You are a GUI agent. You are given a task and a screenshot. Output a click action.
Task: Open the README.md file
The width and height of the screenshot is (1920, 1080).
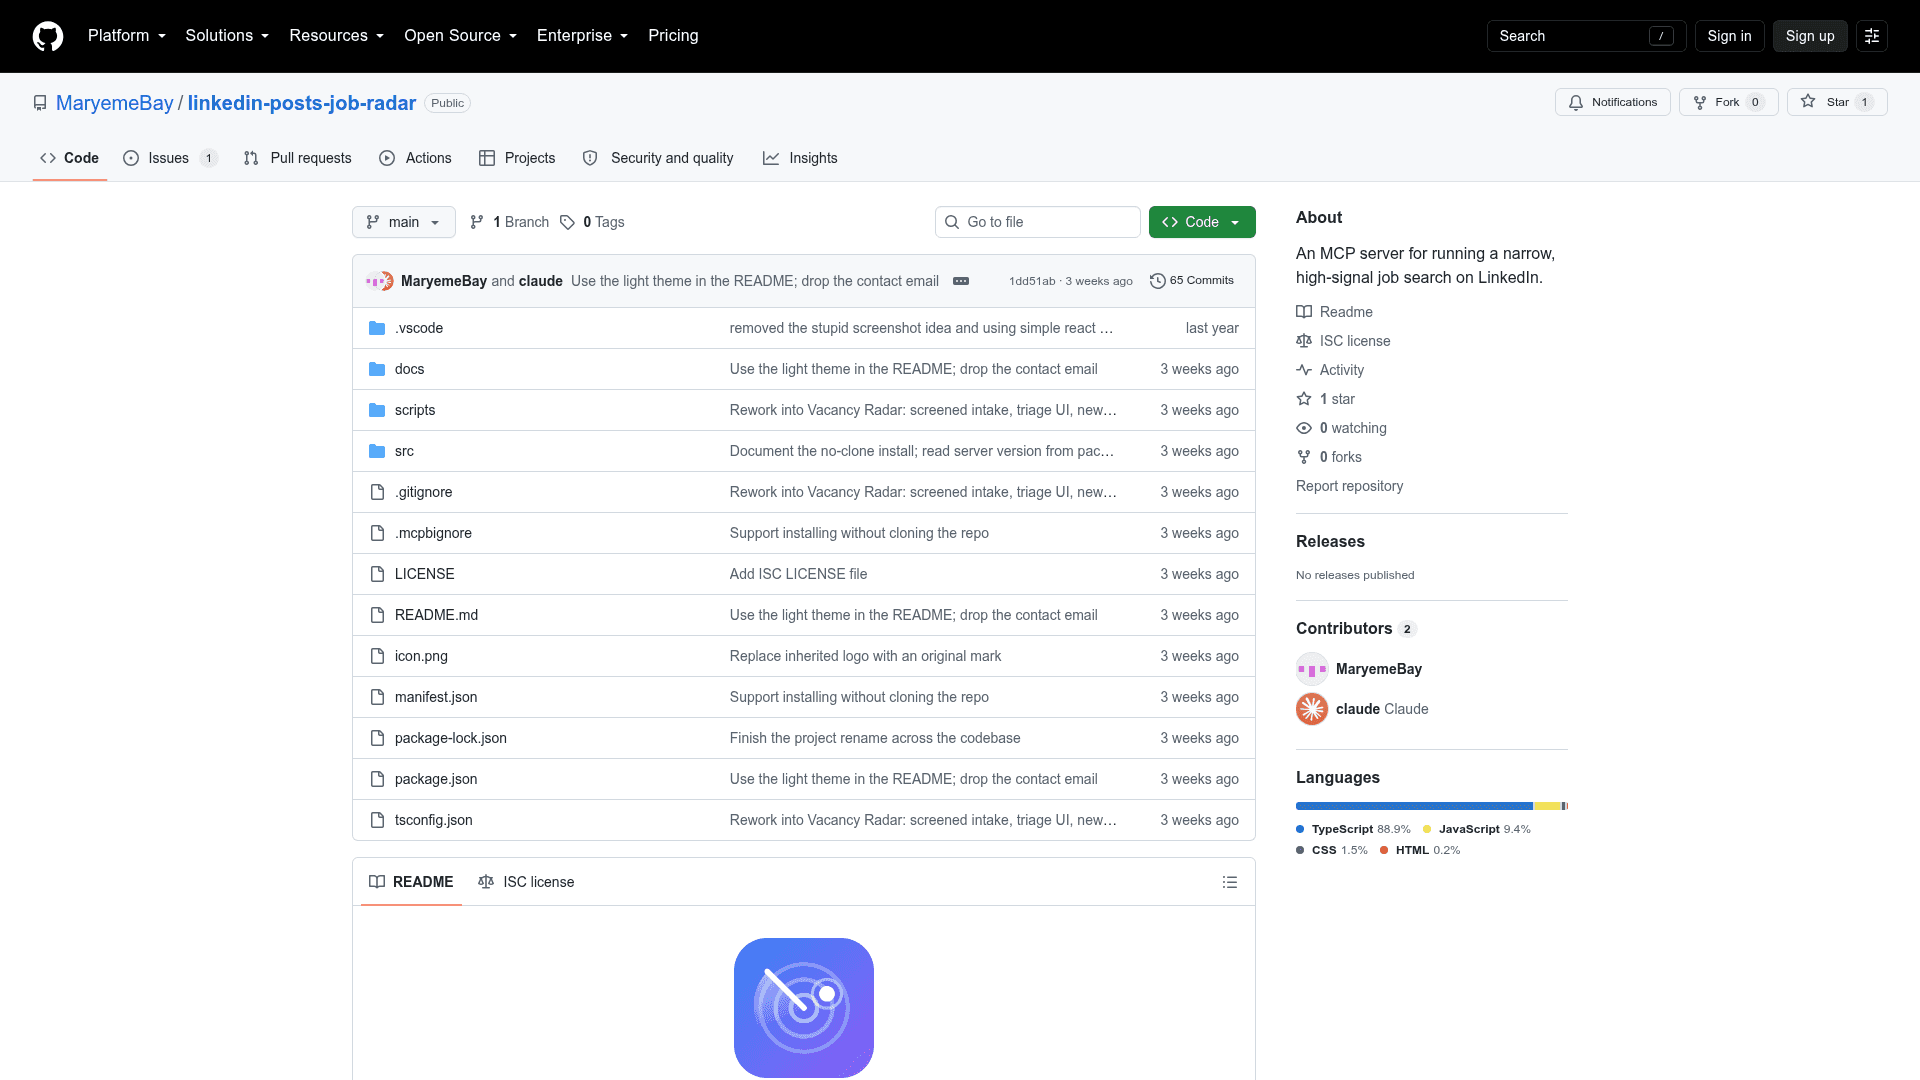click(x=436, y=615)
